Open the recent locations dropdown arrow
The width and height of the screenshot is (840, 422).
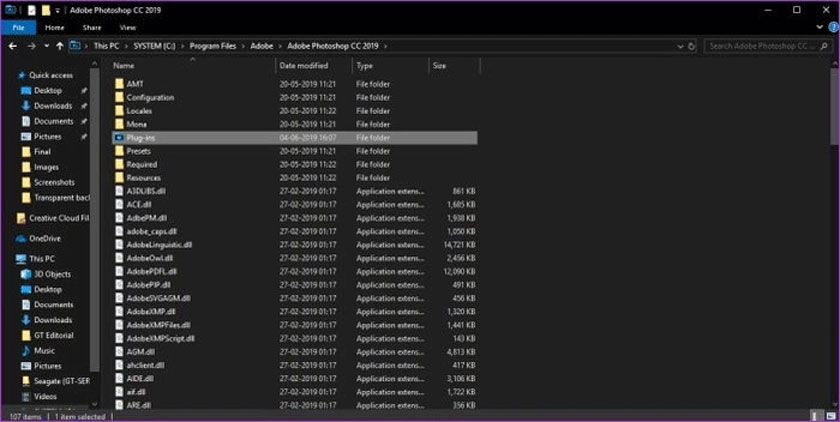click(47, 46)
